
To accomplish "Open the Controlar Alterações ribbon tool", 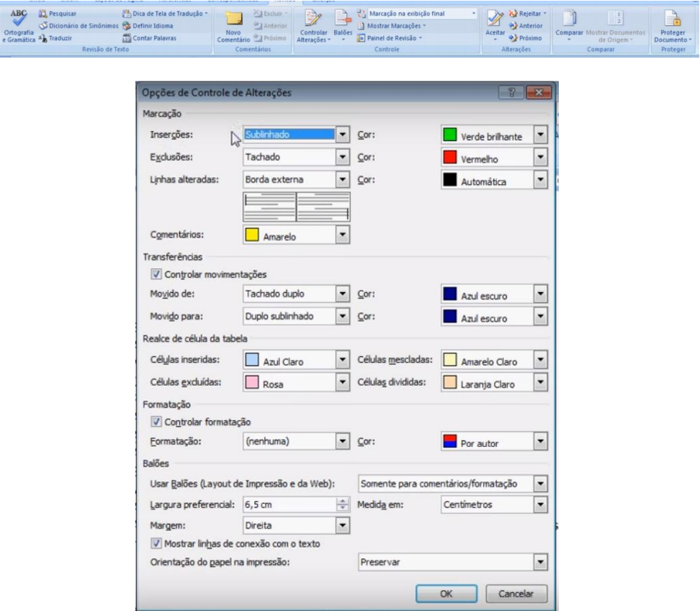I will [x=313, y=20].
